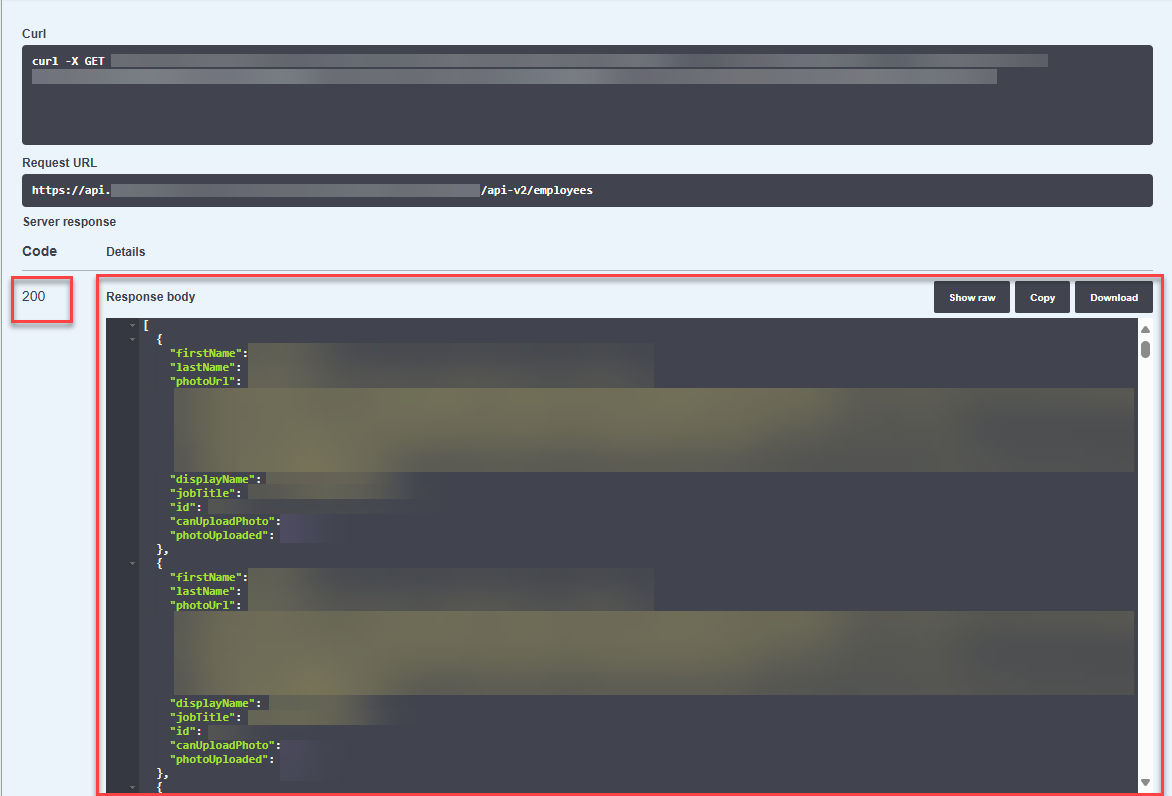
Task: Grab the response body scrollbar thumb
Action: (x=1145, y=350)
